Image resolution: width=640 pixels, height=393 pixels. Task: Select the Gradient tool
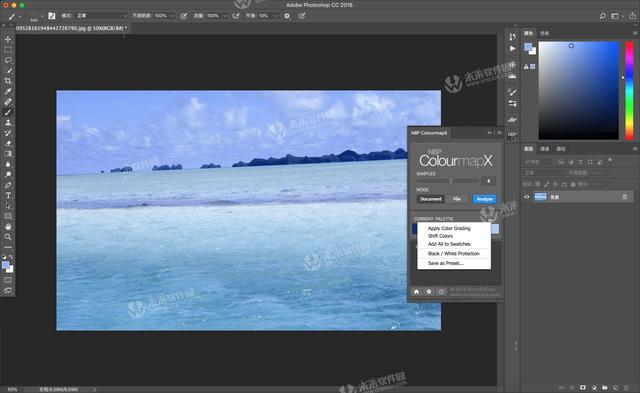pos(8,154)
